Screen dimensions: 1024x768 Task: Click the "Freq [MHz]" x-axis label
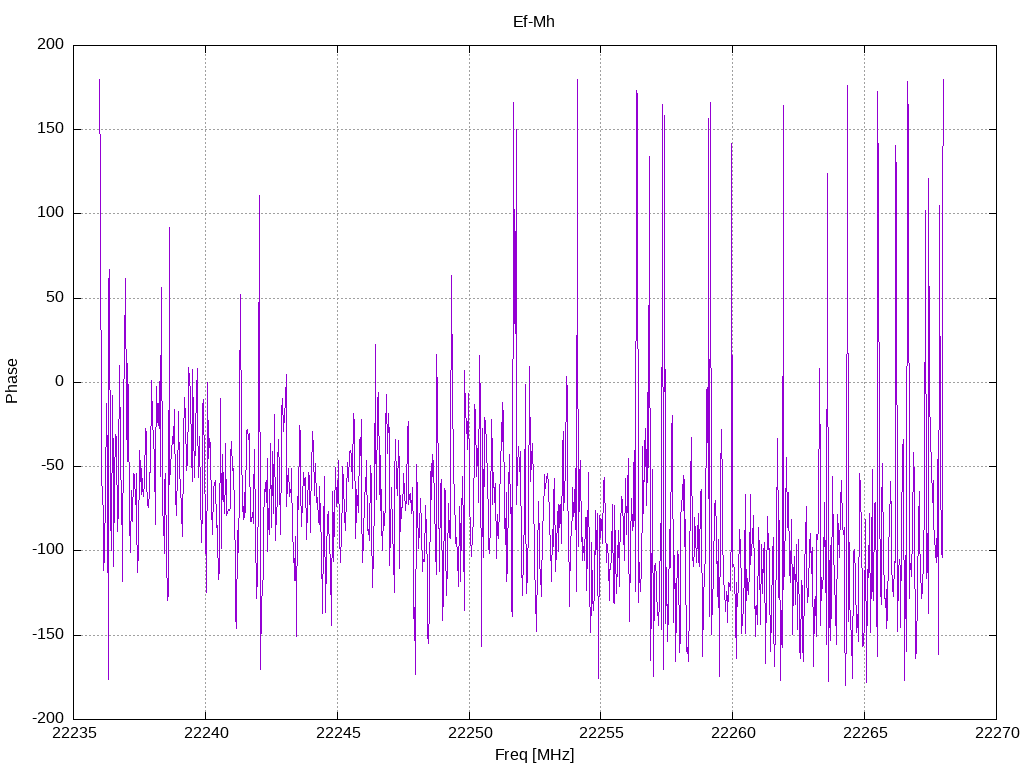534,755
